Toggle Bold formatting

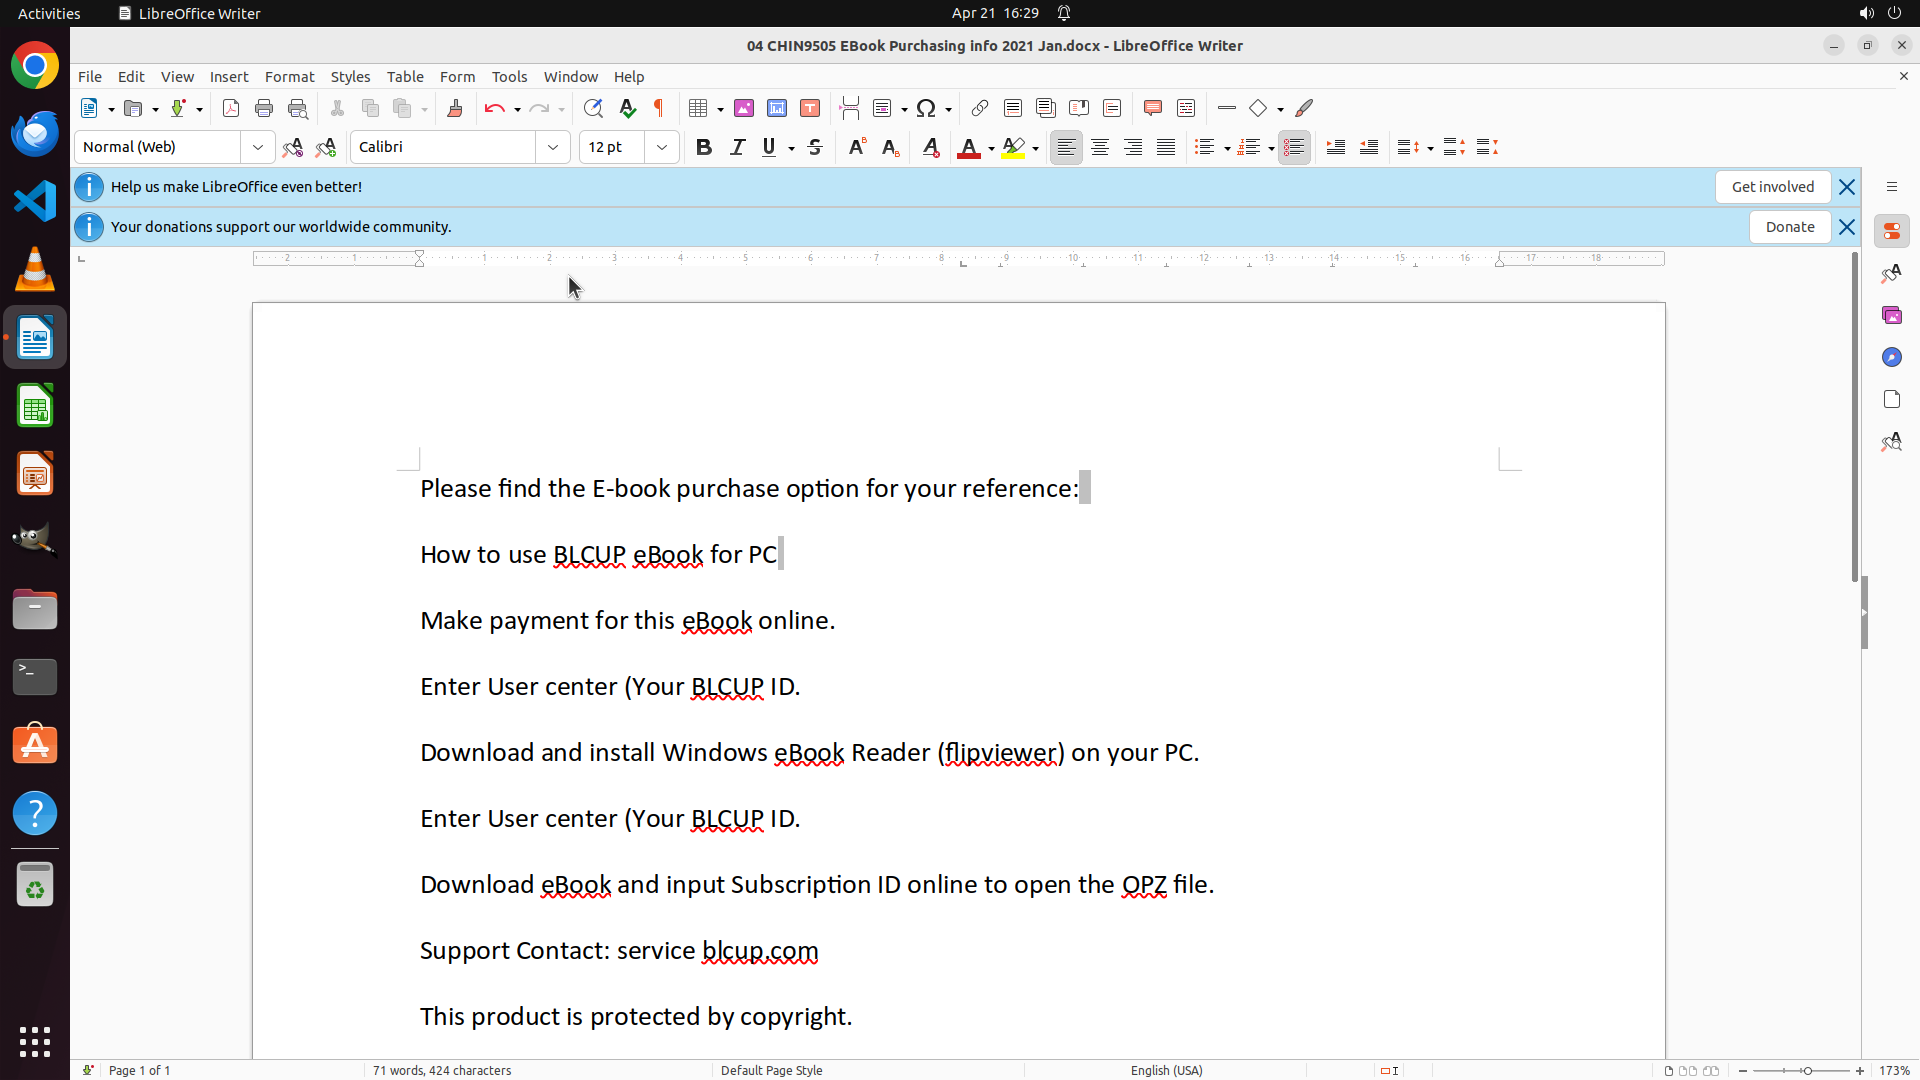coord(704,147)
